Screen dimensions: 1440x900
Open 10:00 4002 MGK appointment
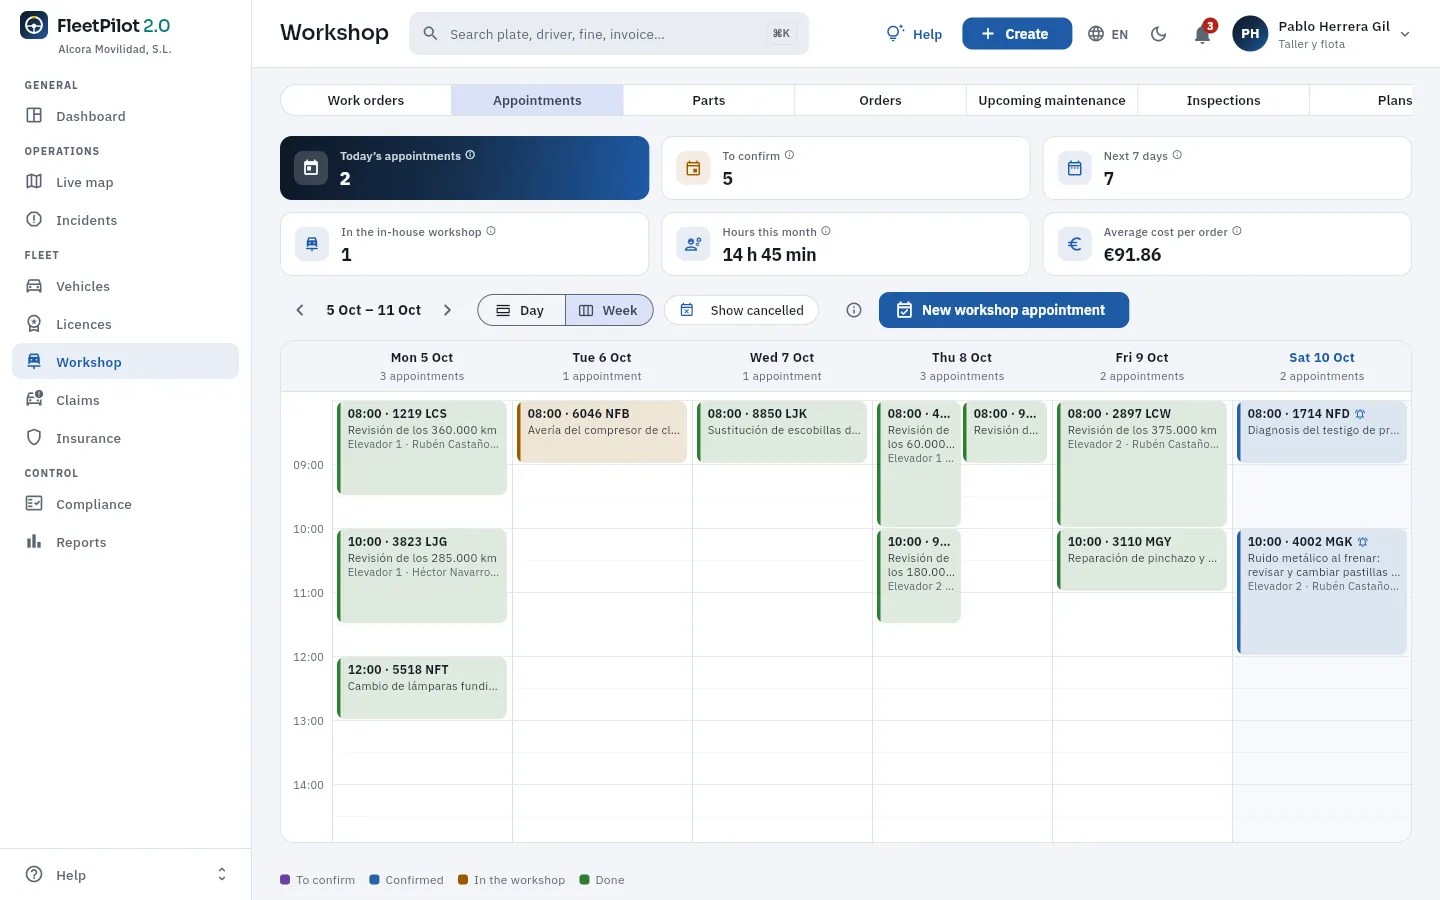coord(1322,591)
